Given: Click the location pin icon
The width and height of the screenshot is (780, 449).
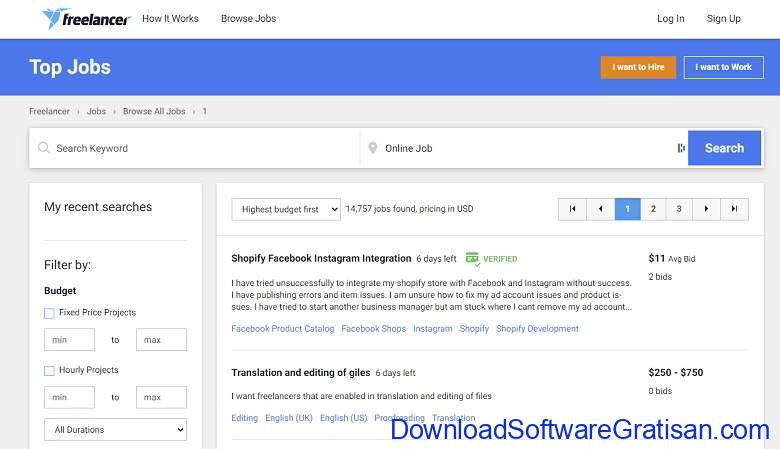Looking at the screenshot, I should point(372,148).
